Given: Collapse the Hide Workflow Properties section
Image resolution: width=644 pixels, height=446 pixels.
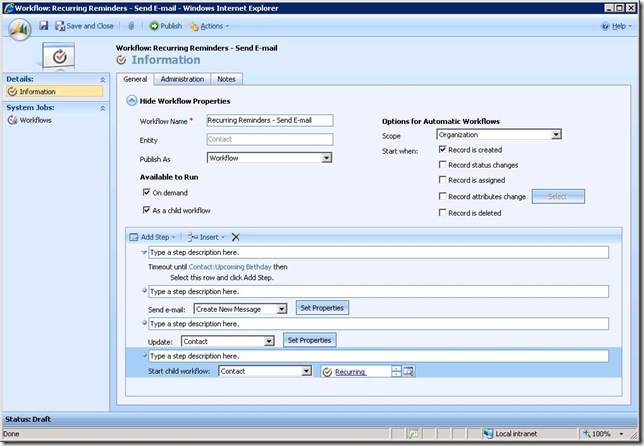Looking at the screenshot, I should 132,101.
